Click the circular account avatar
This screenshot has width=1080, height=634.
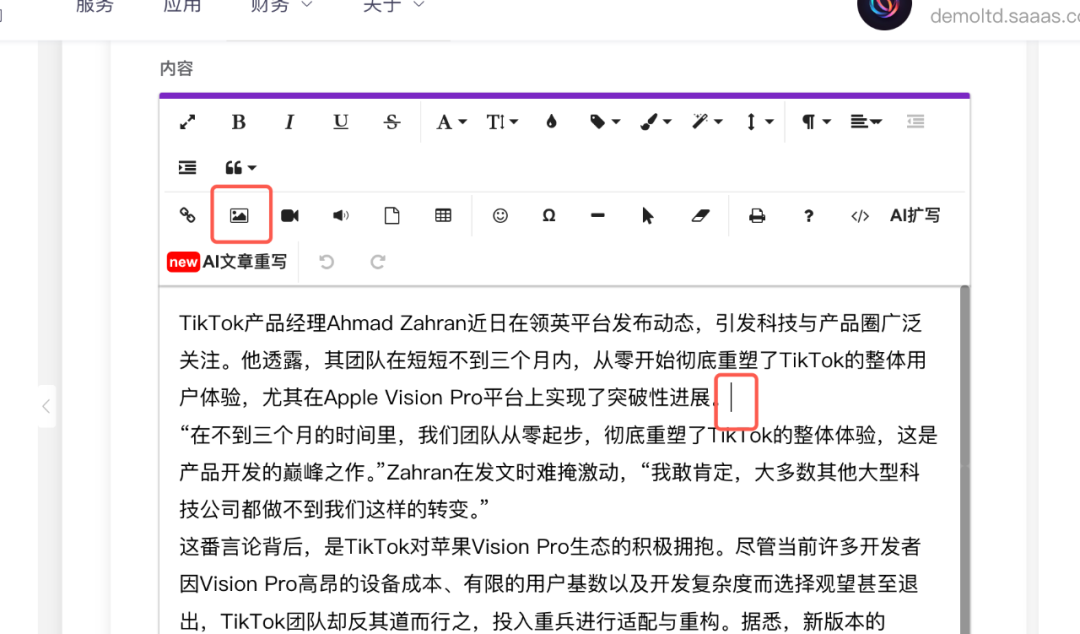click(884, 7)
